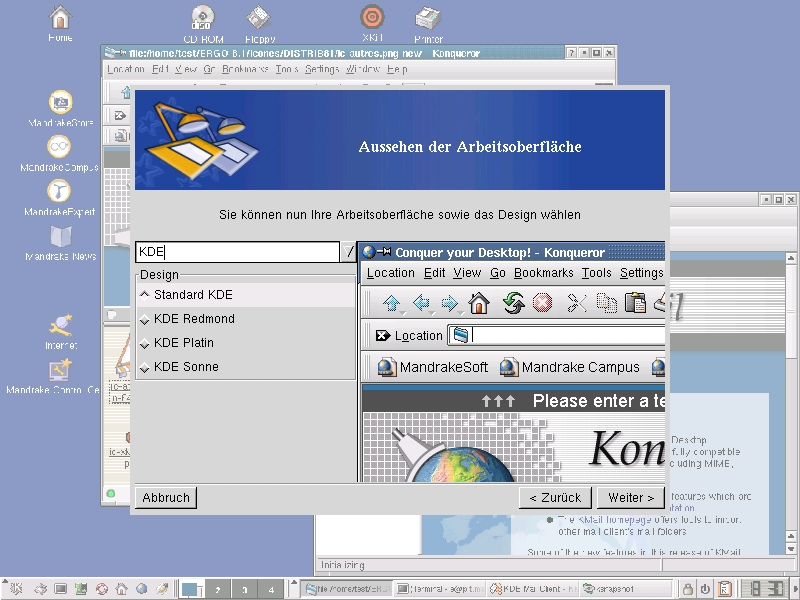Launch the globe browser icon in the panel
This screenshot has width=800, height=600.
click(142, 589)
